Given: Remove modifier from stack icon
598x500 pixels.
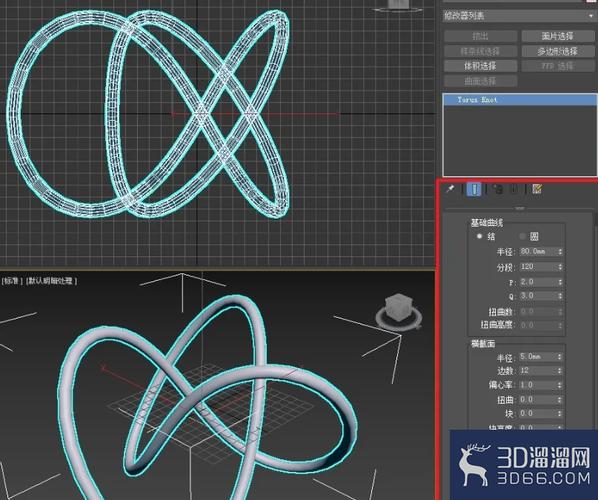Looking at the screenshot, I should (x=514, y=189).
